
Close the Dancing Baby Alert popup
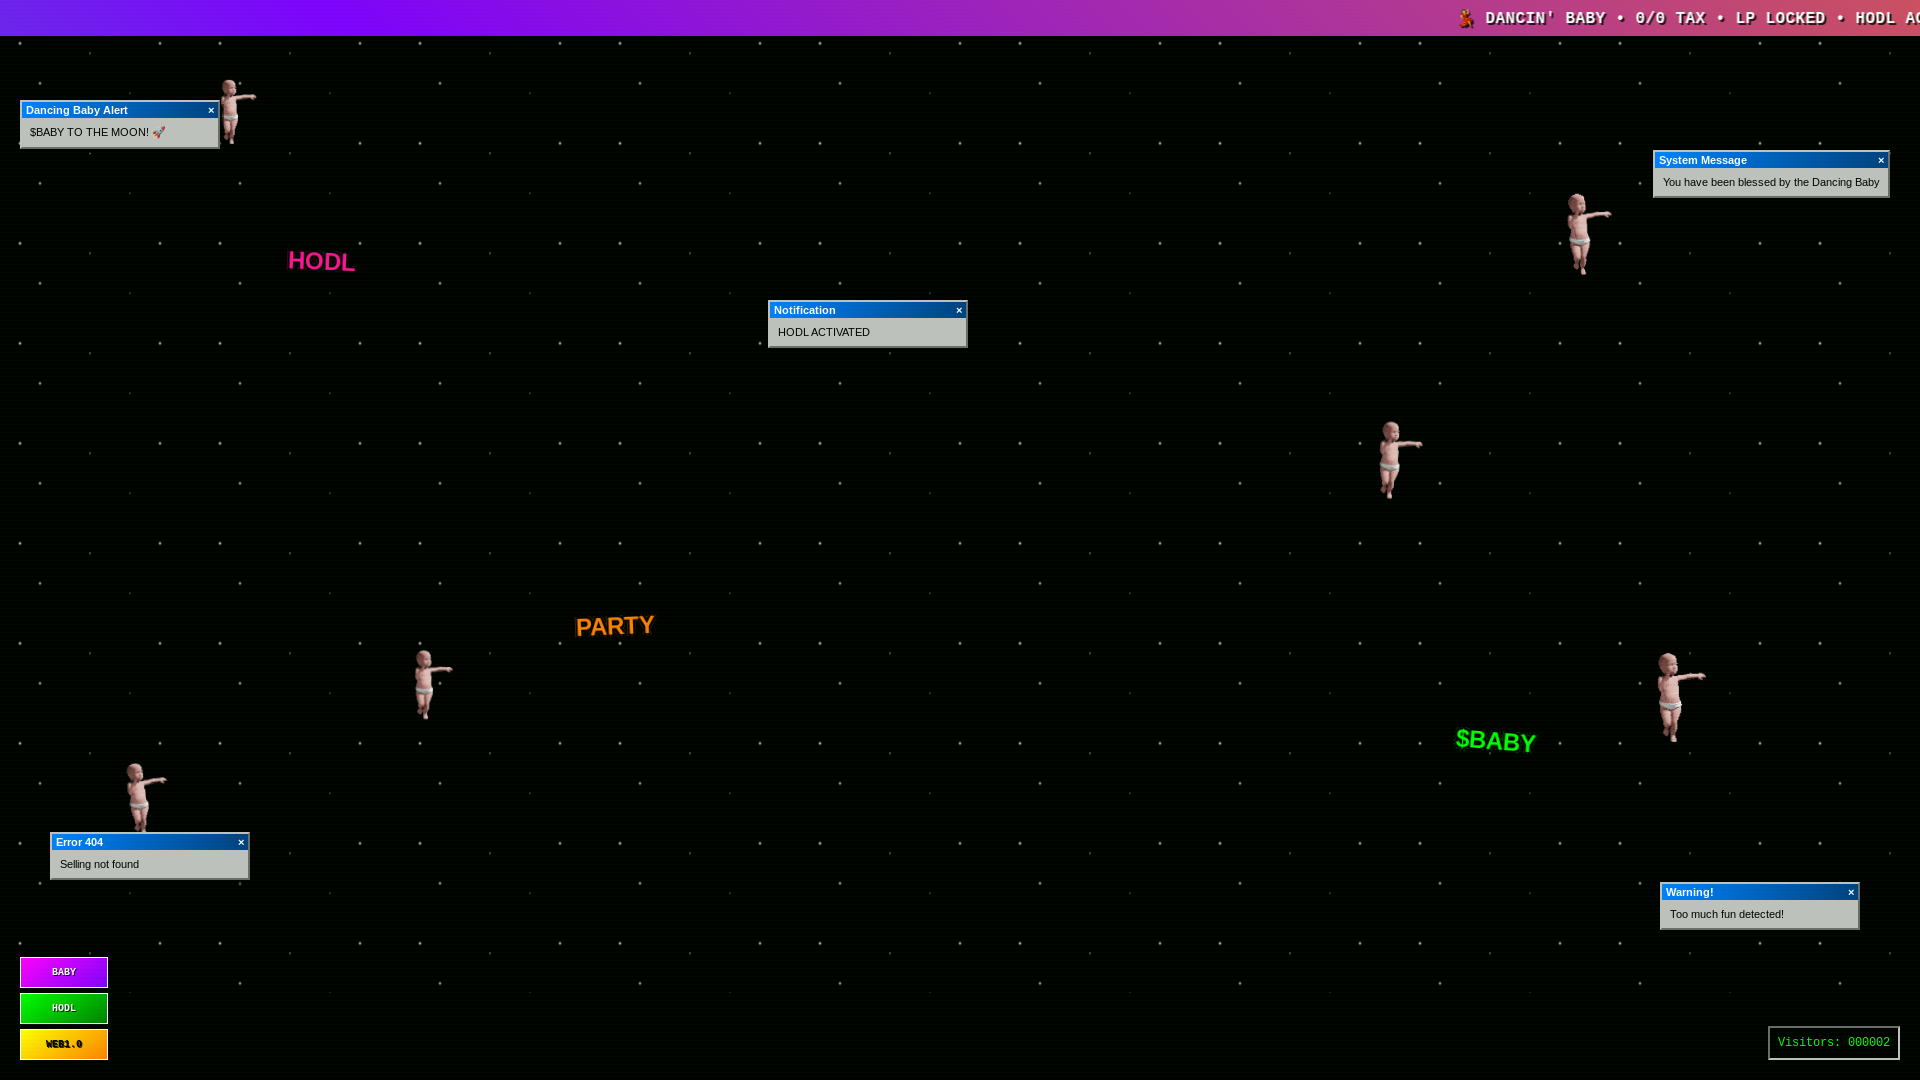click(x=211, y=111)
